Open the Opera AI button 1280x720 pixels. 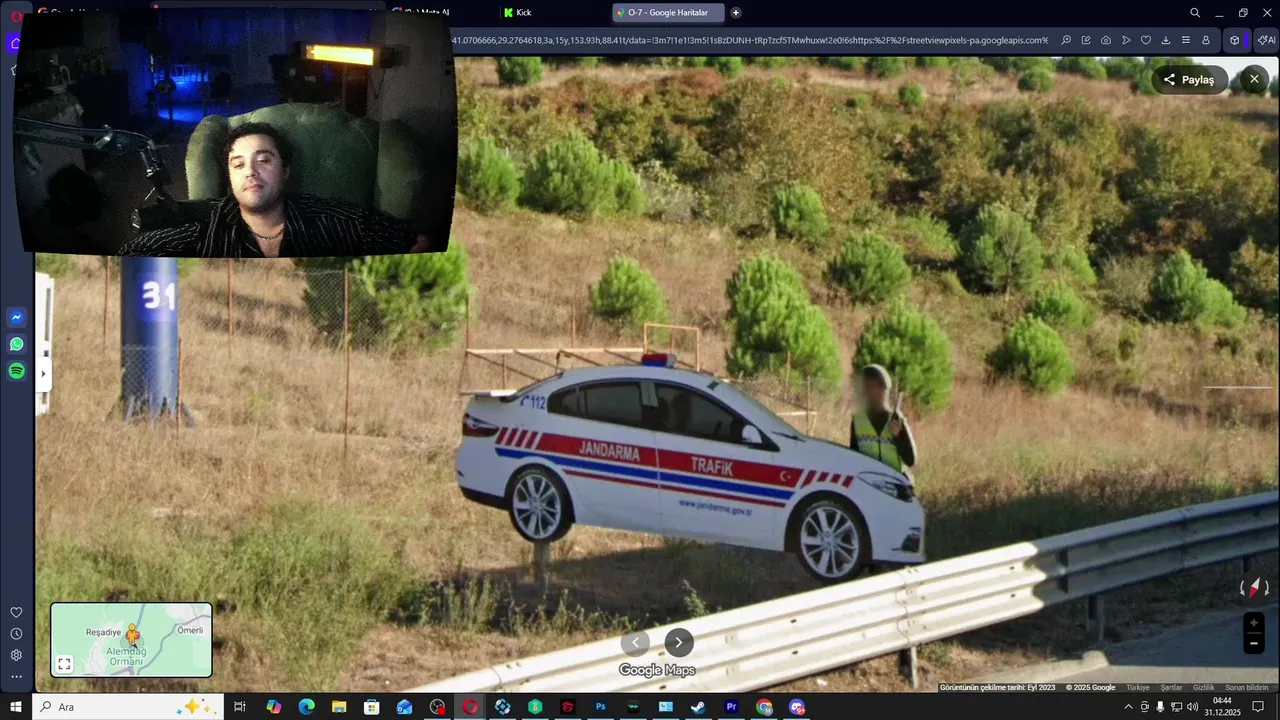[1266, 40]
